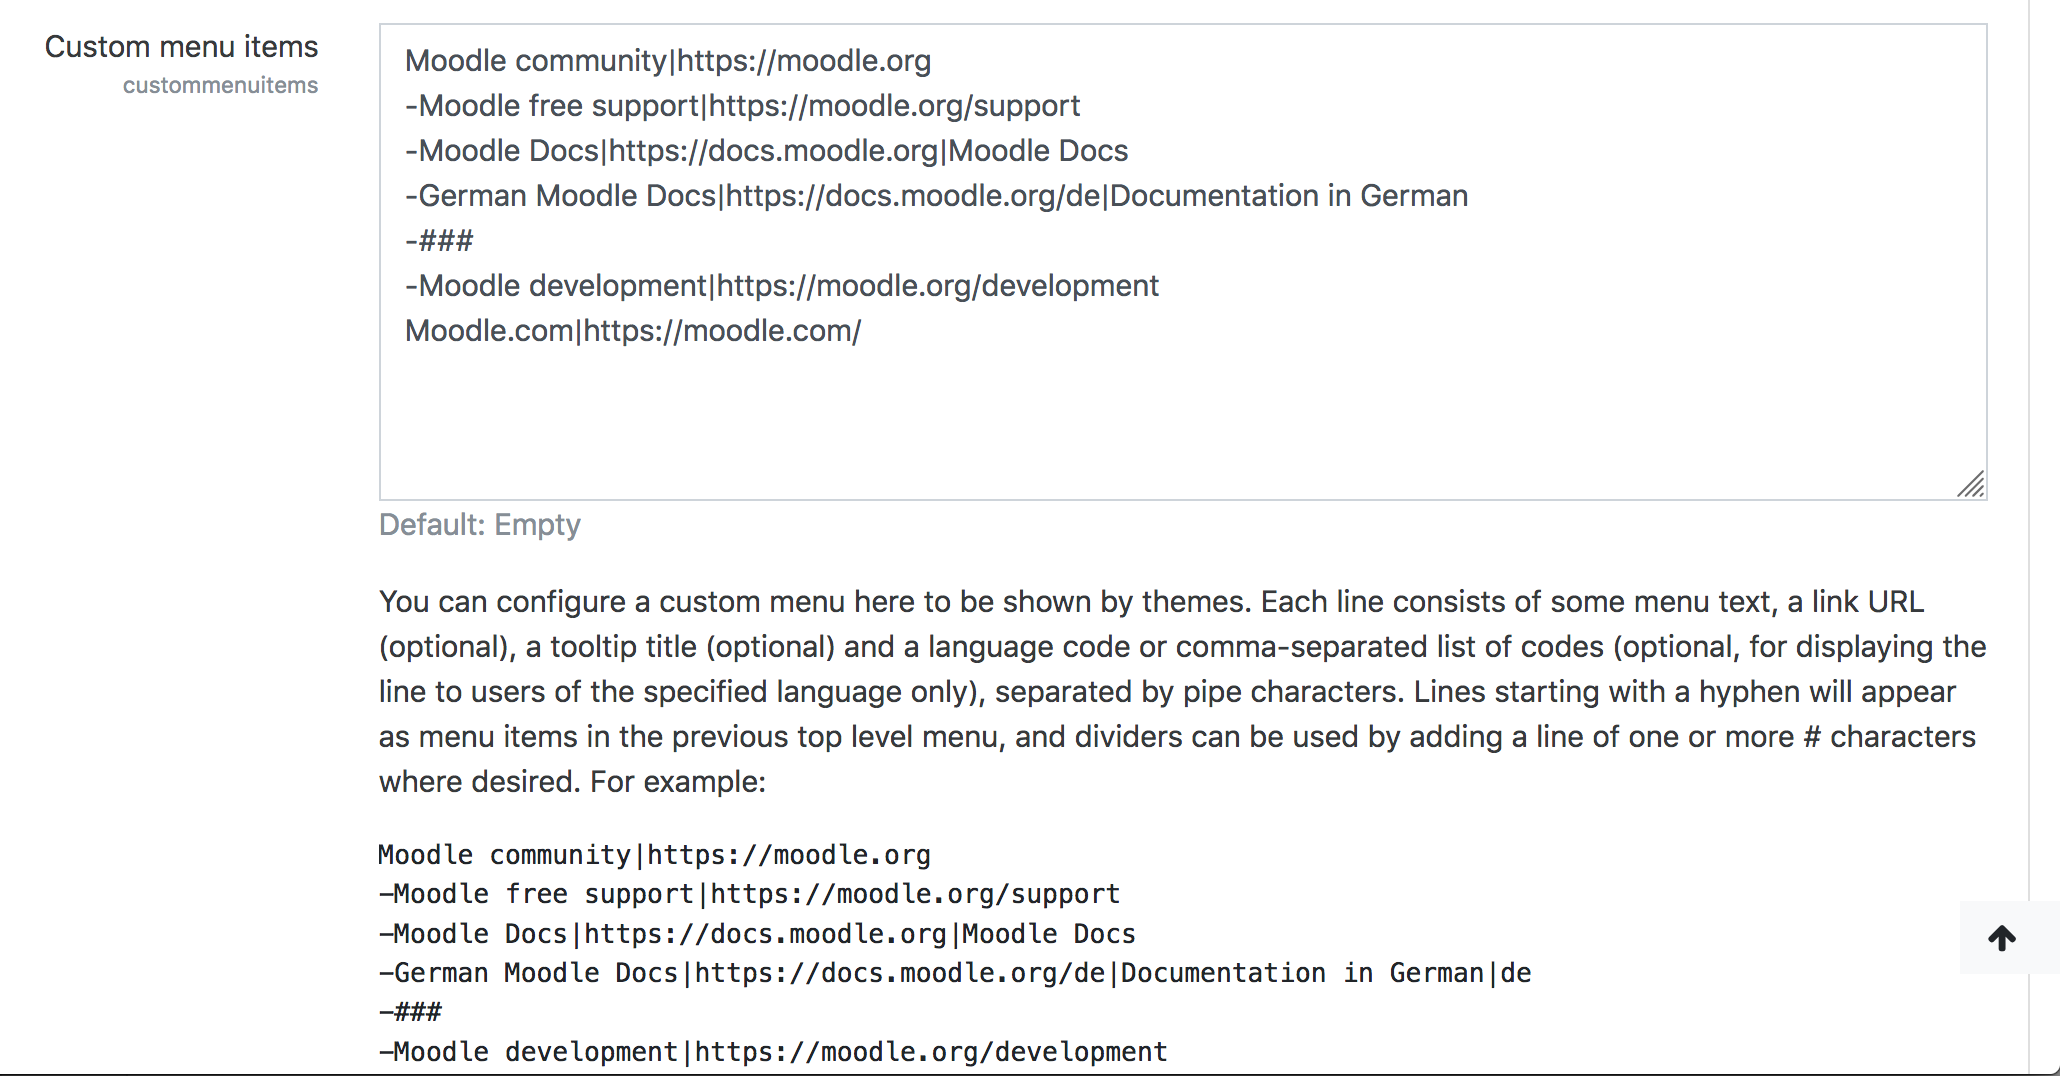Click the description paragraph about custom menu

click(x=1182, y=691)
